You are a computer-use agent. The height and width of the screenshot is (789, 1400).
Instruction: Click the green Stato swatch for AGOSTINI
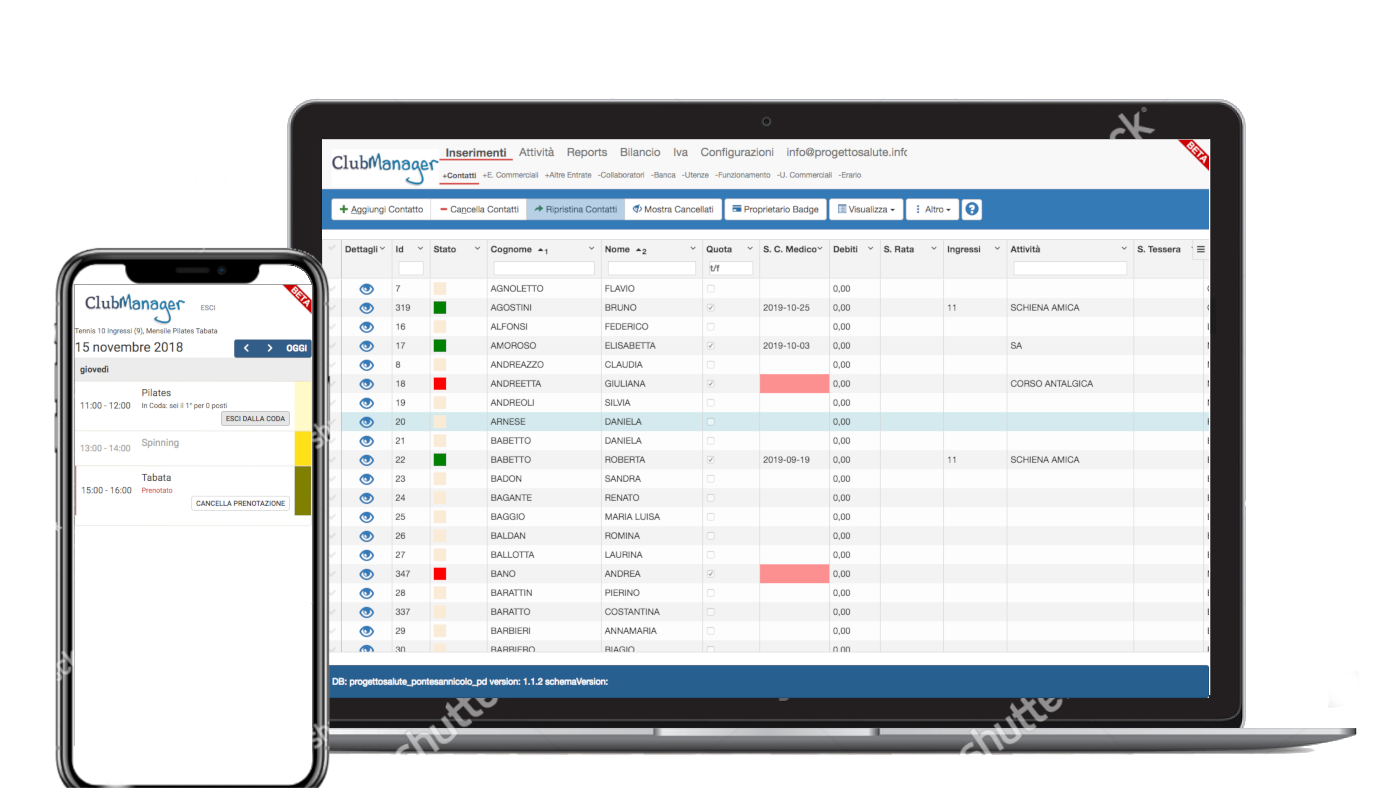[439, 308]
